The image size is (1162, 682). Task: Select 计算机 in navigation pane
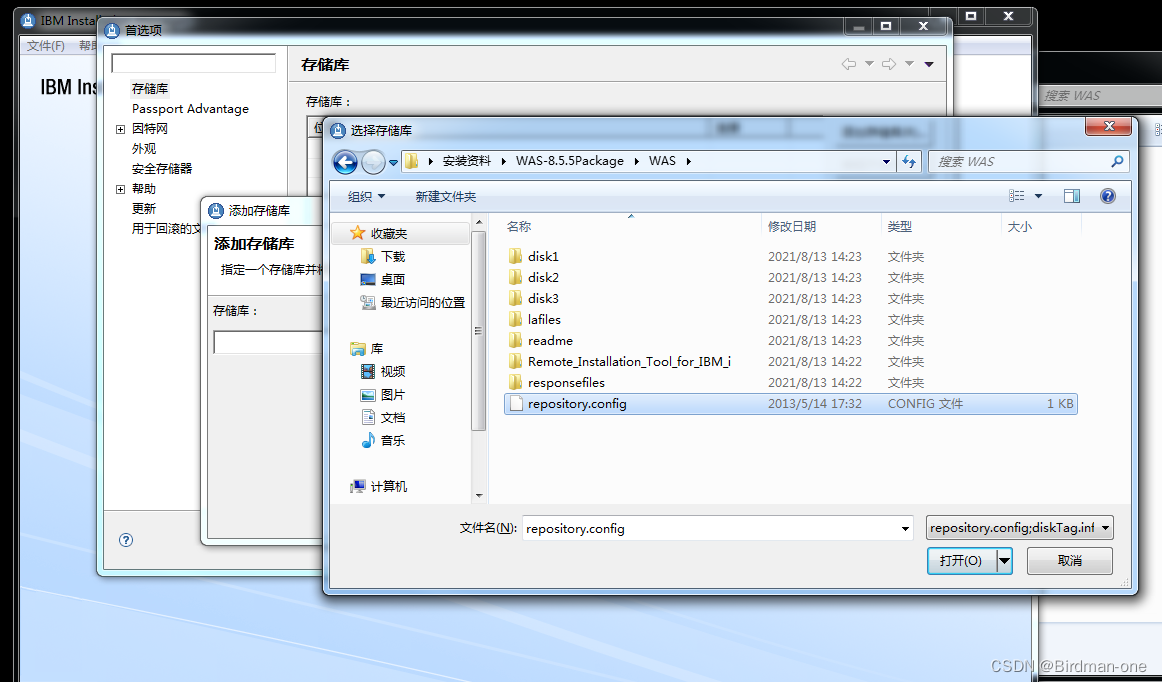pyautogui.click(x=388, y=487)
